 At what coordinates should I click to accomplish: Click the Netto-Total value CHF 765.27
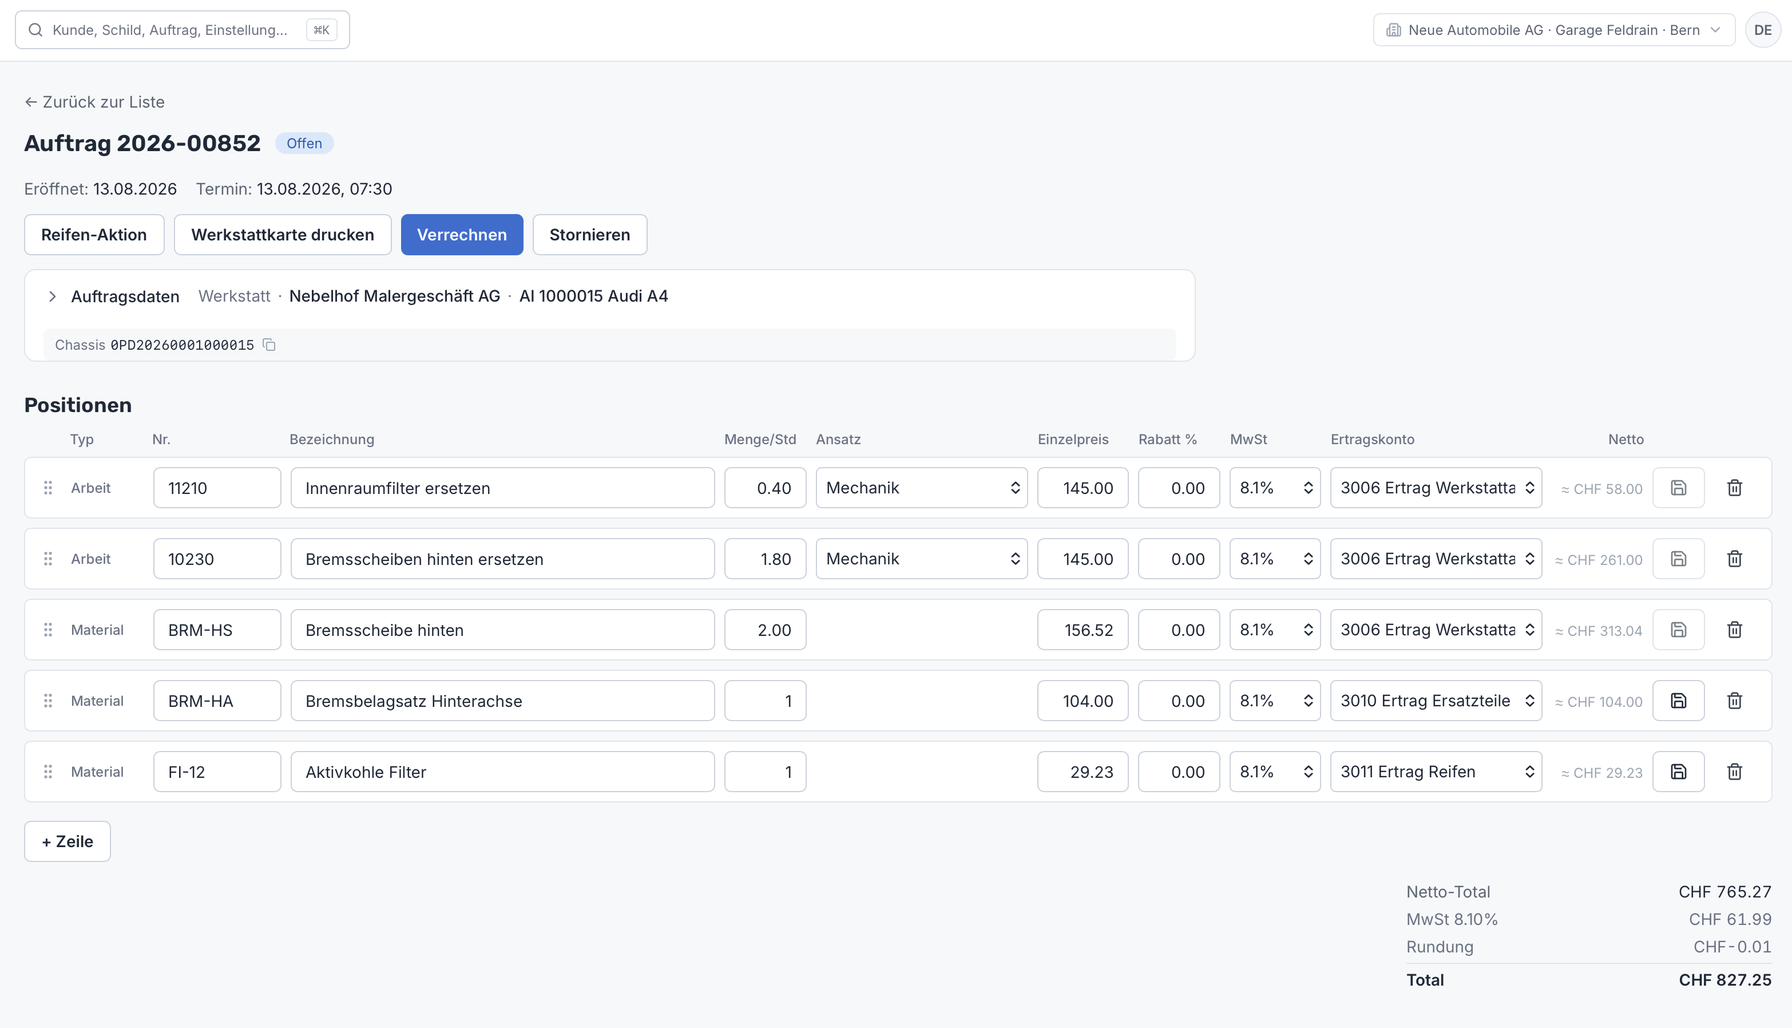[1725, 892]
